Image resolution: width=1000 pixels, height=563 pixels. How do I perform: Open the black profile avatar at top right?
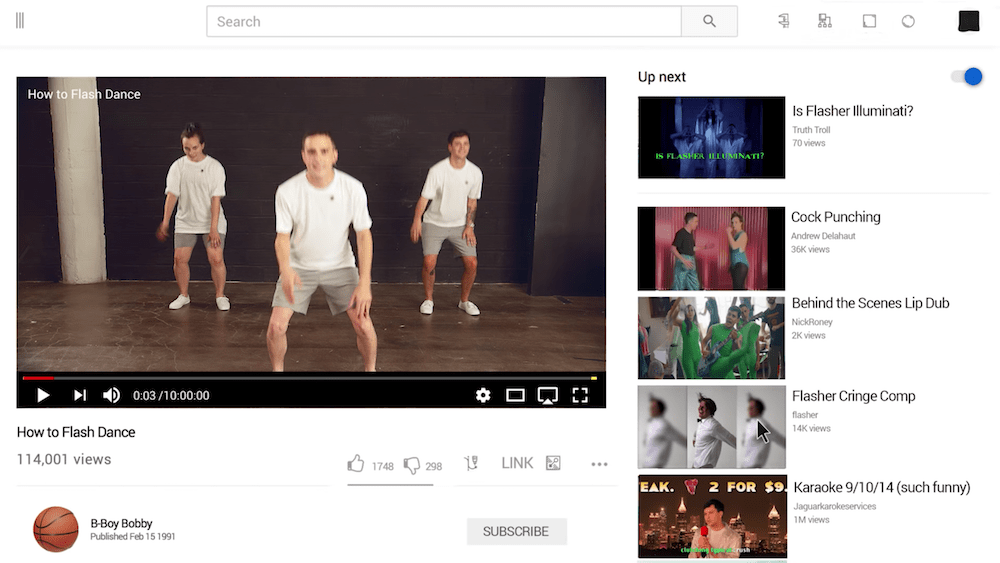pos(968,21)
